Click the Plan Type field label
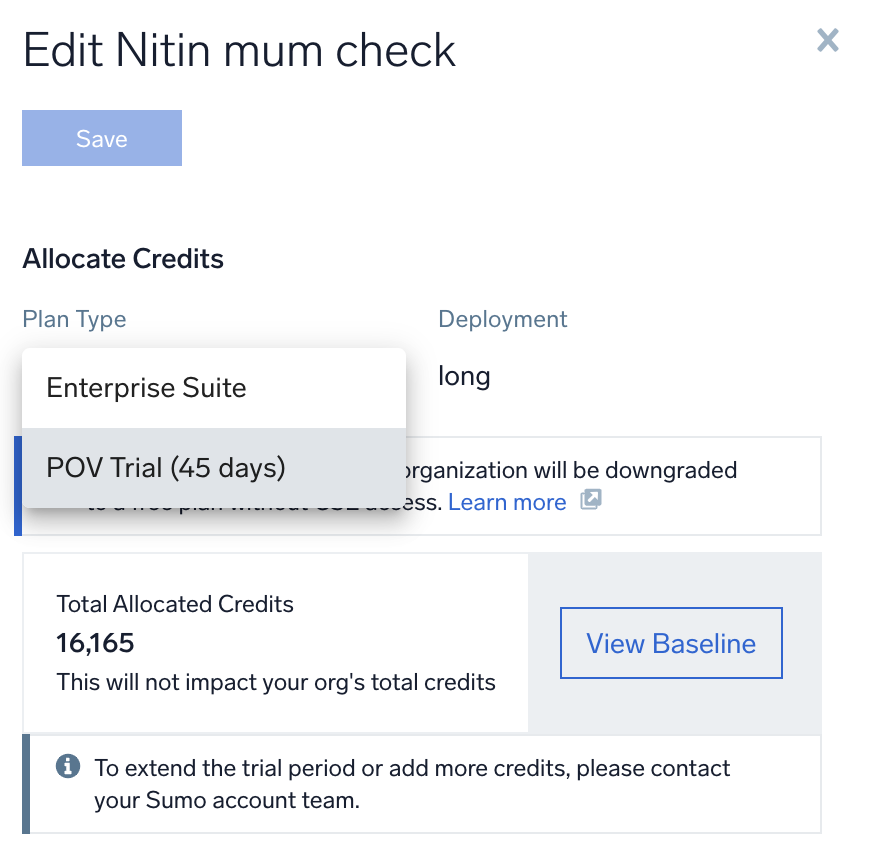This screenshot has width=882, height=866. click(74, 319)
